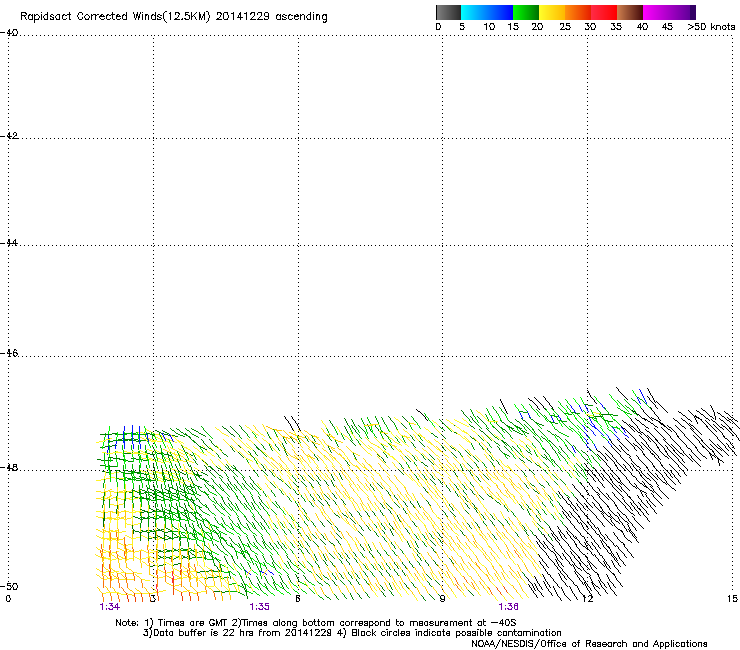
Task: Click the -44 latitude axis label
Action: 9,243
